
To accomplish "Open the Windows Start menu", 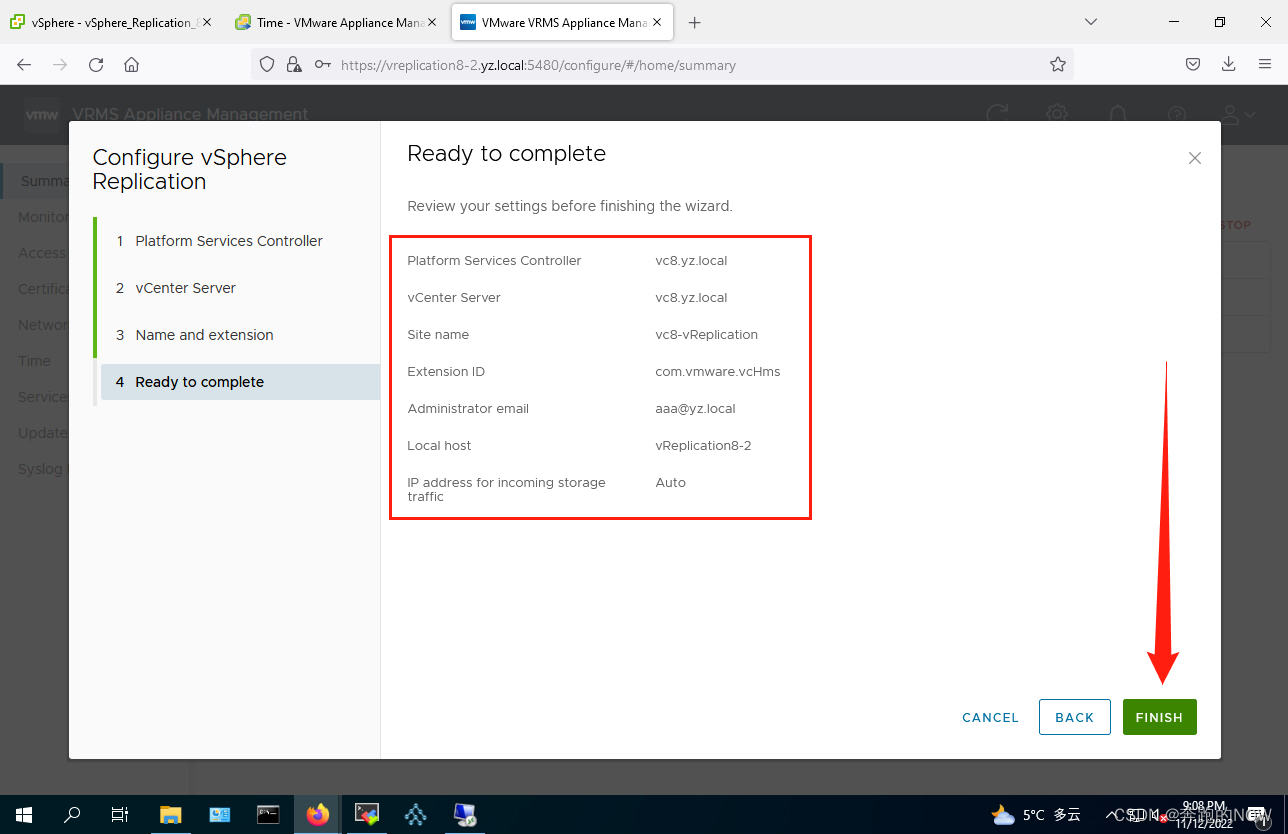I will 24,815.
